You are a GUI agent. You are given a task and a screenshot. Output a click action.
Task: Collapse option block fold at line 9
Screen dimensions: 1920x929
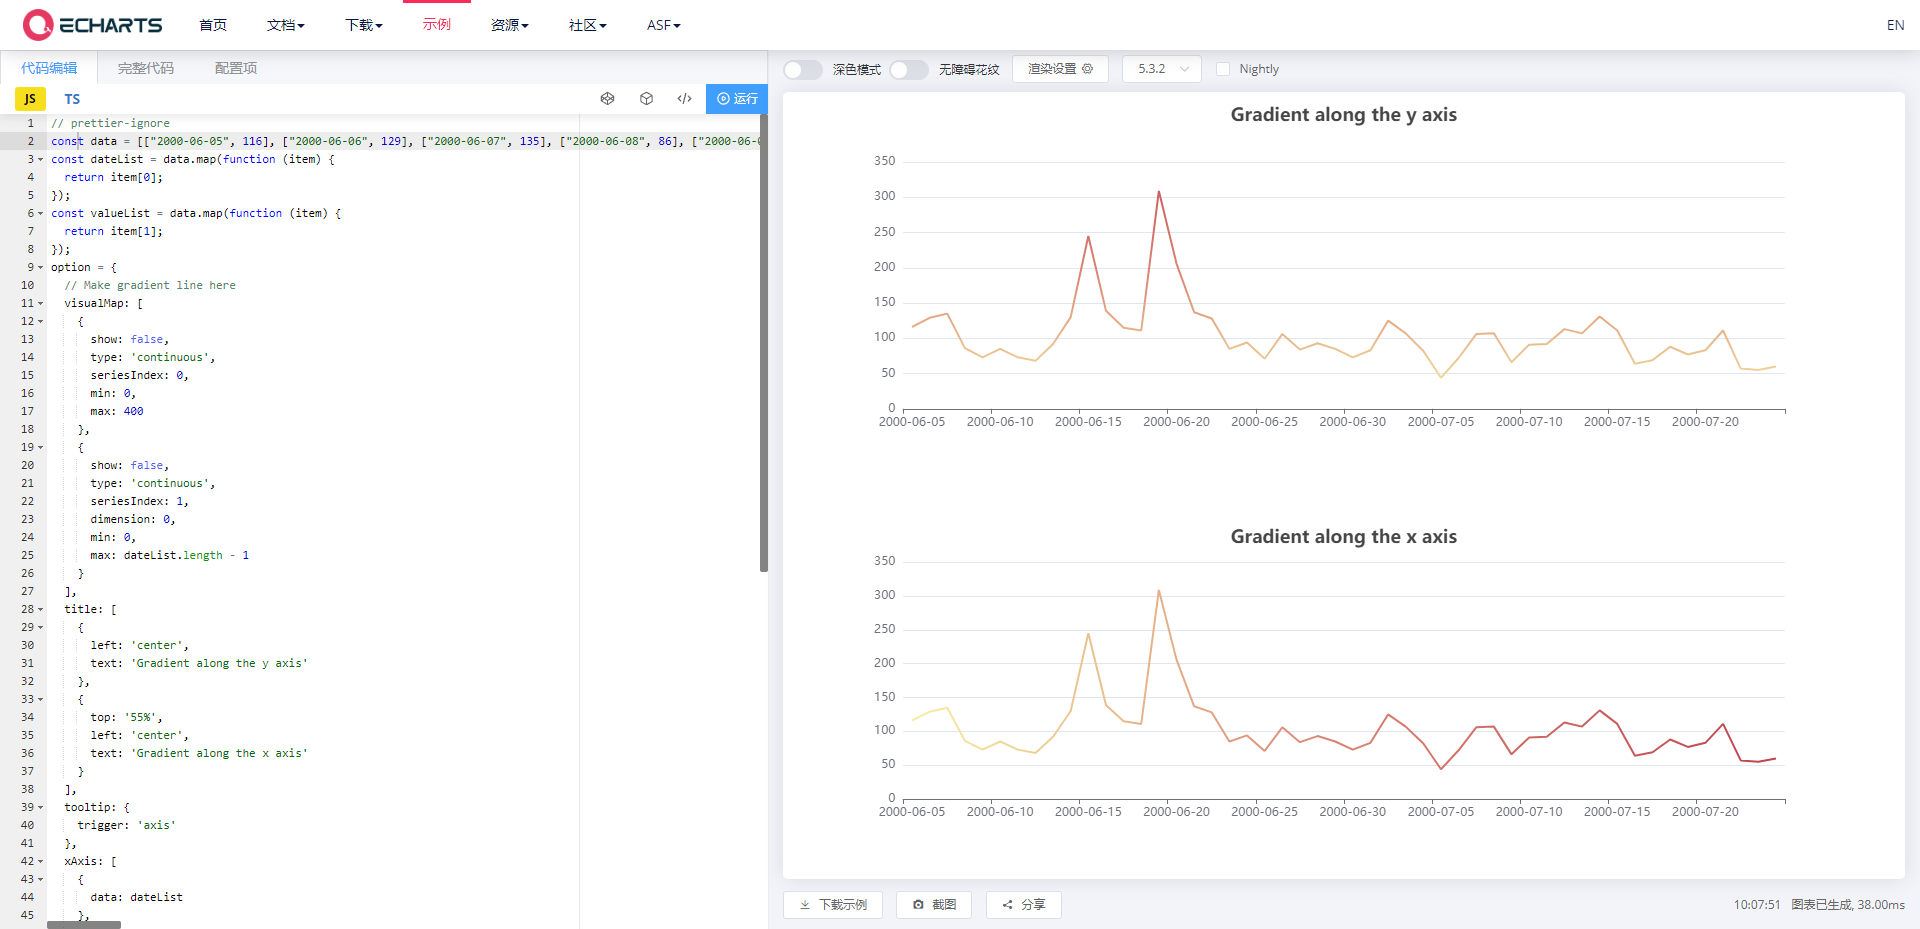(40, 268)
